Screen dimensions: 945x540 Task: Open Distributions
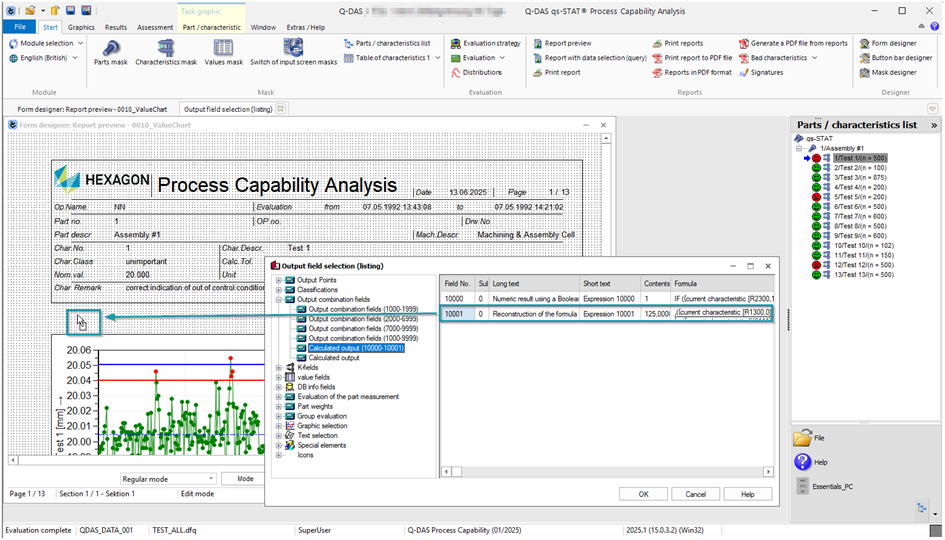(x=476, y=72)
